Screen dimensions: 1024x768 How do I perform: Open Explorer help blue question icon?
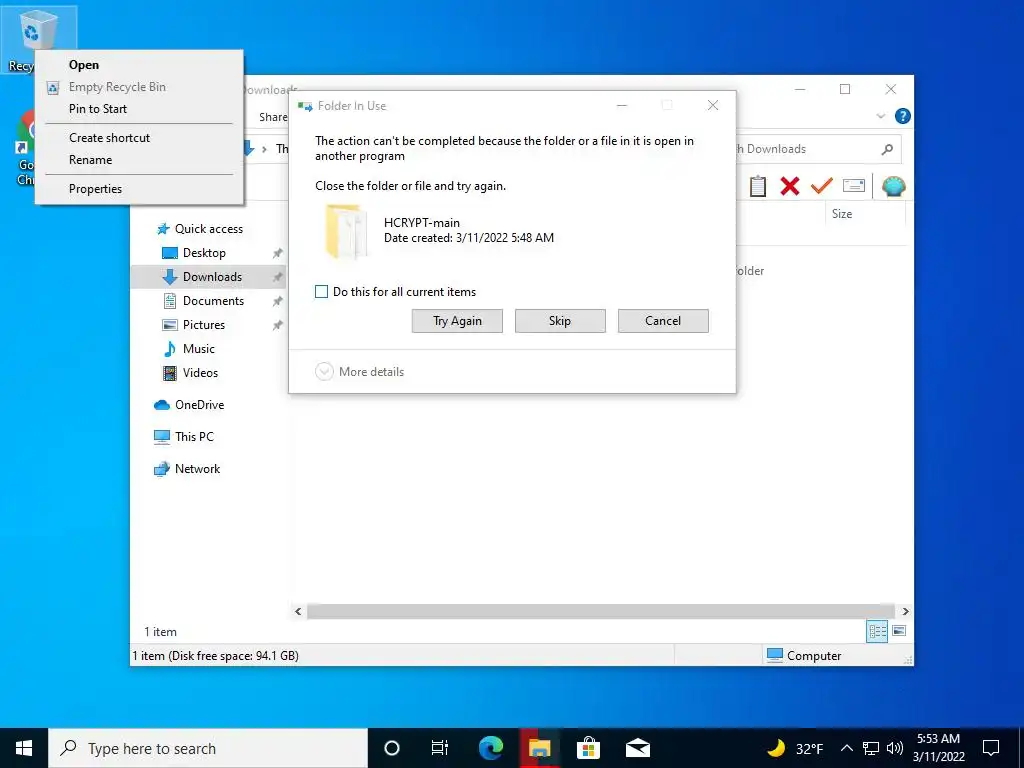[x=903, y=116]
